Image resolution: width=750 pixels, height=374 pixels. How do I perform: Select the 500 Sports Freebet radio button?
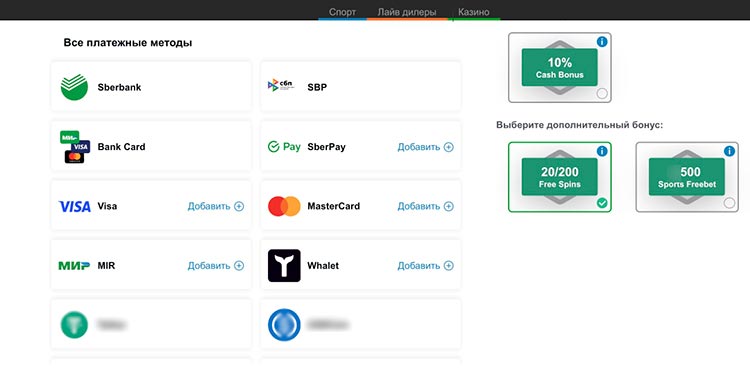coord(729,203)
